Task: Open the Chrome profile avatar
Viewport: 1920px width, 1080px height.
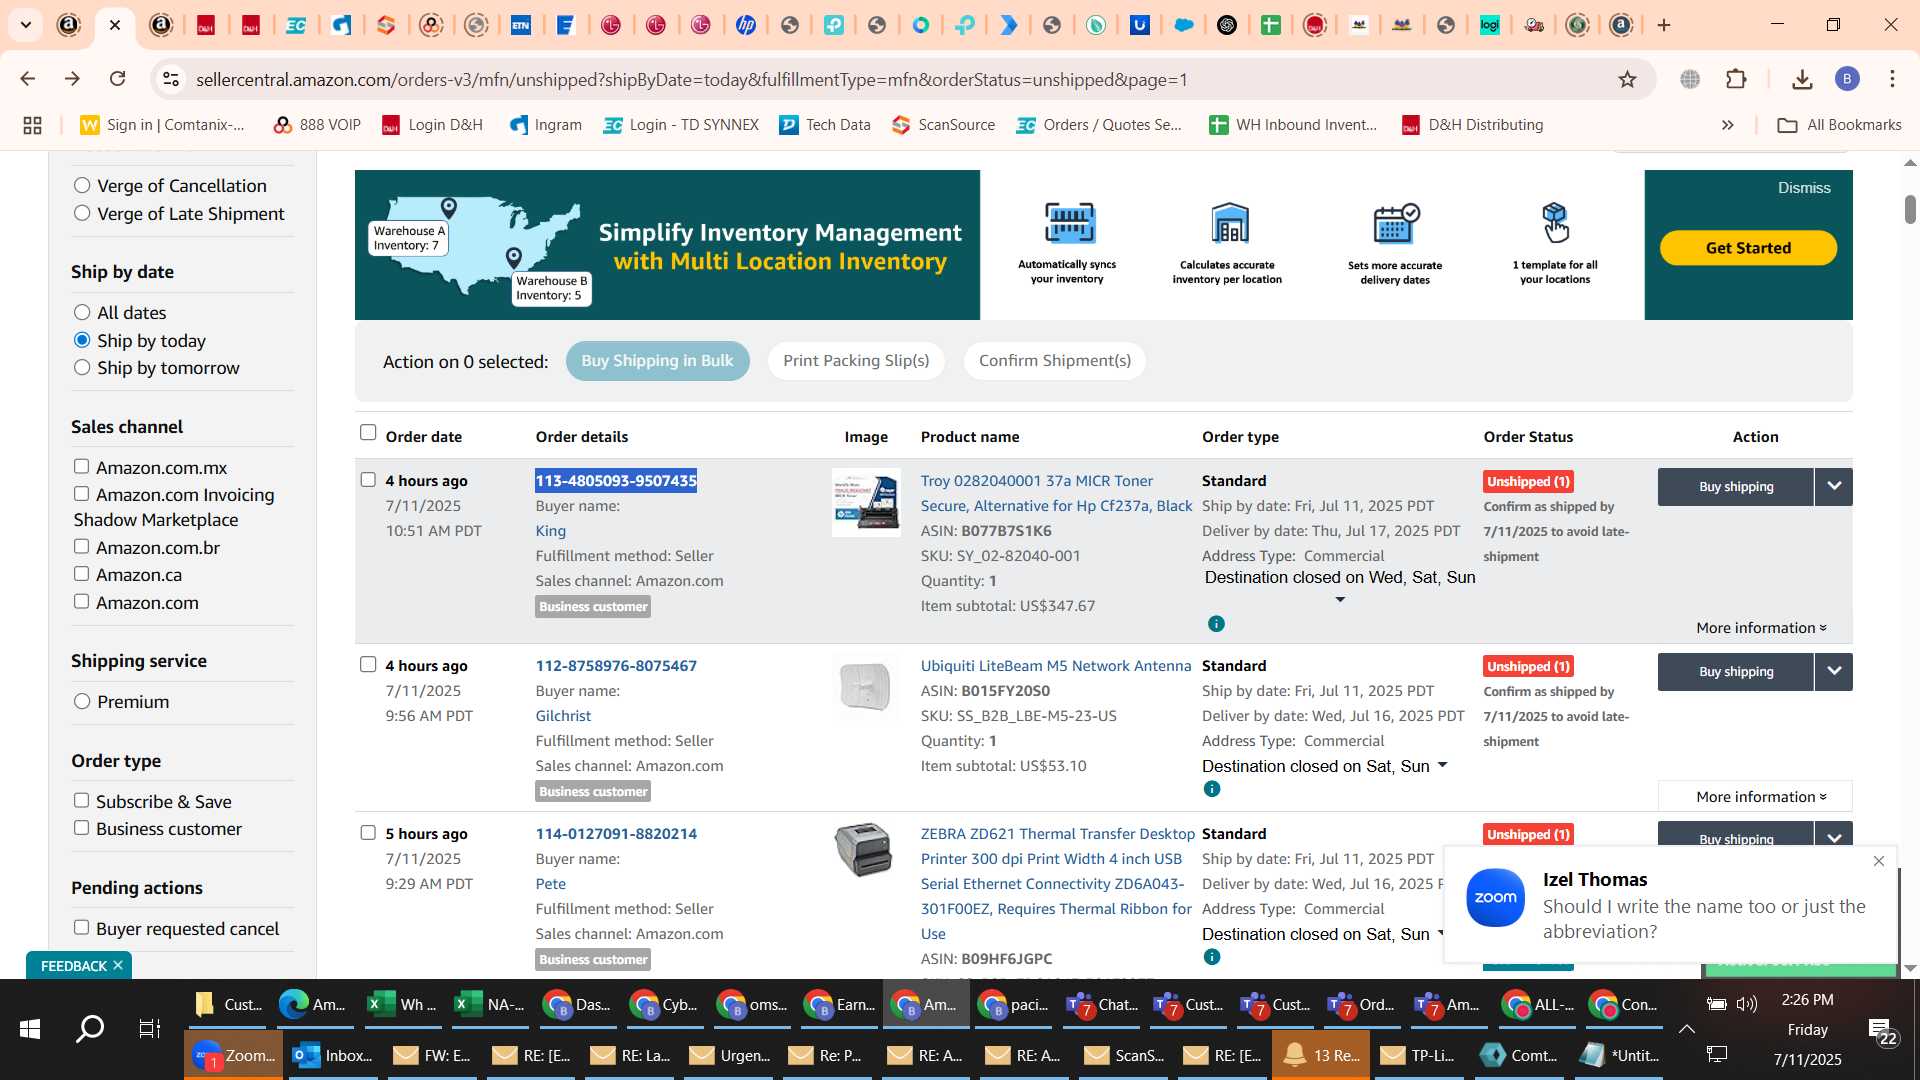Action: coord(1847,79)
